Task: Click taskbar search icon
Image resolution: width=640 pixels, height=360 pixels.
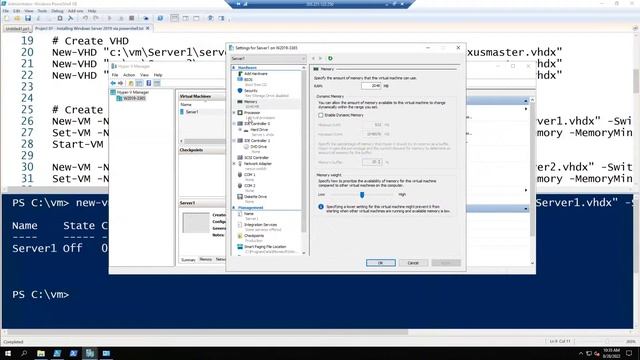Action: coord(24,353)
